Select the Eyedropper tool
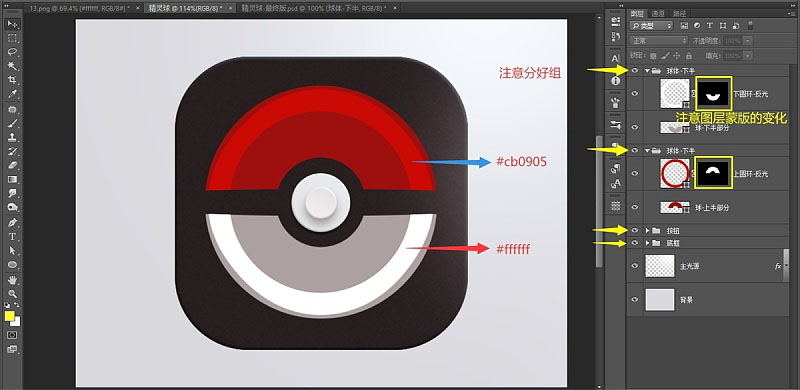Screen dimensions: 800x390 (13, 94)
